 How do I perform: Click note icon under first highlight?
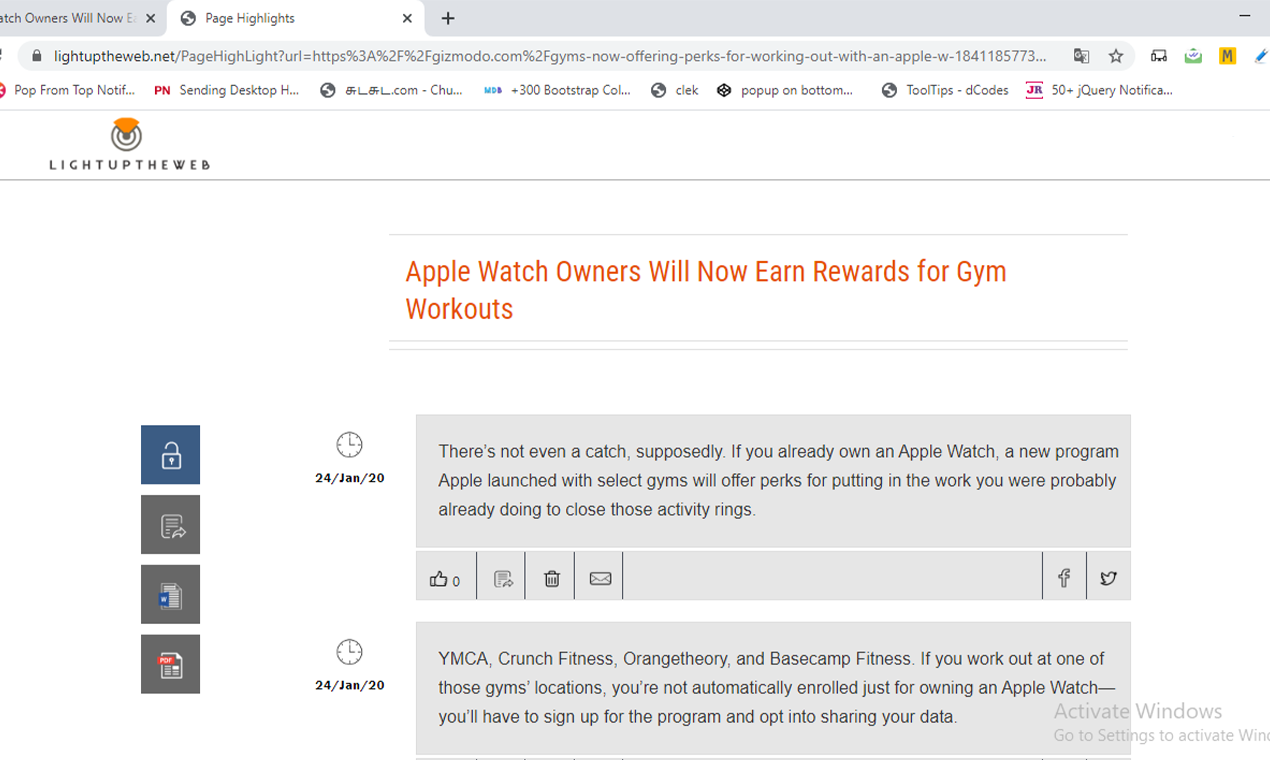(x=503, y=578)
